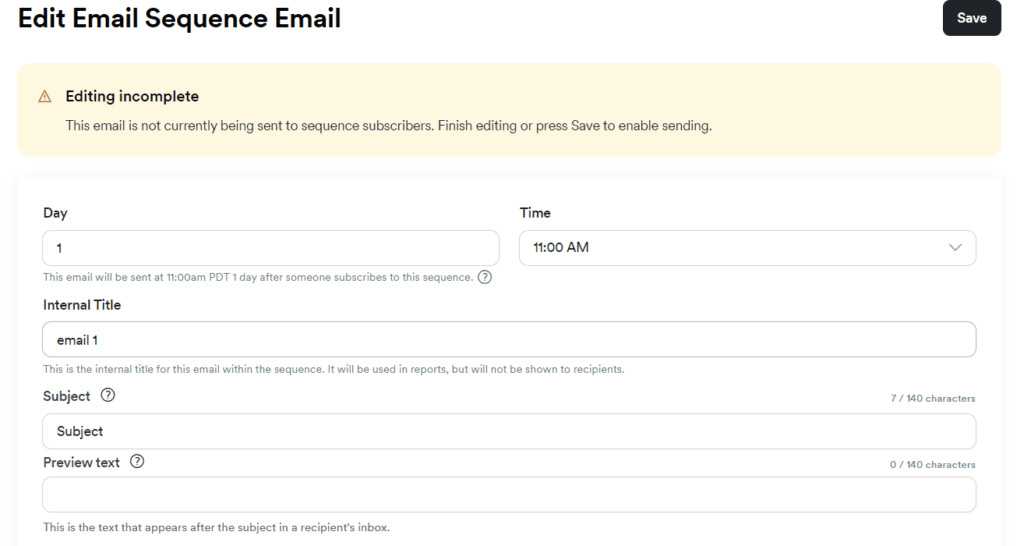
Task: Click the Time field label
Action: click(x=535, y=213)
